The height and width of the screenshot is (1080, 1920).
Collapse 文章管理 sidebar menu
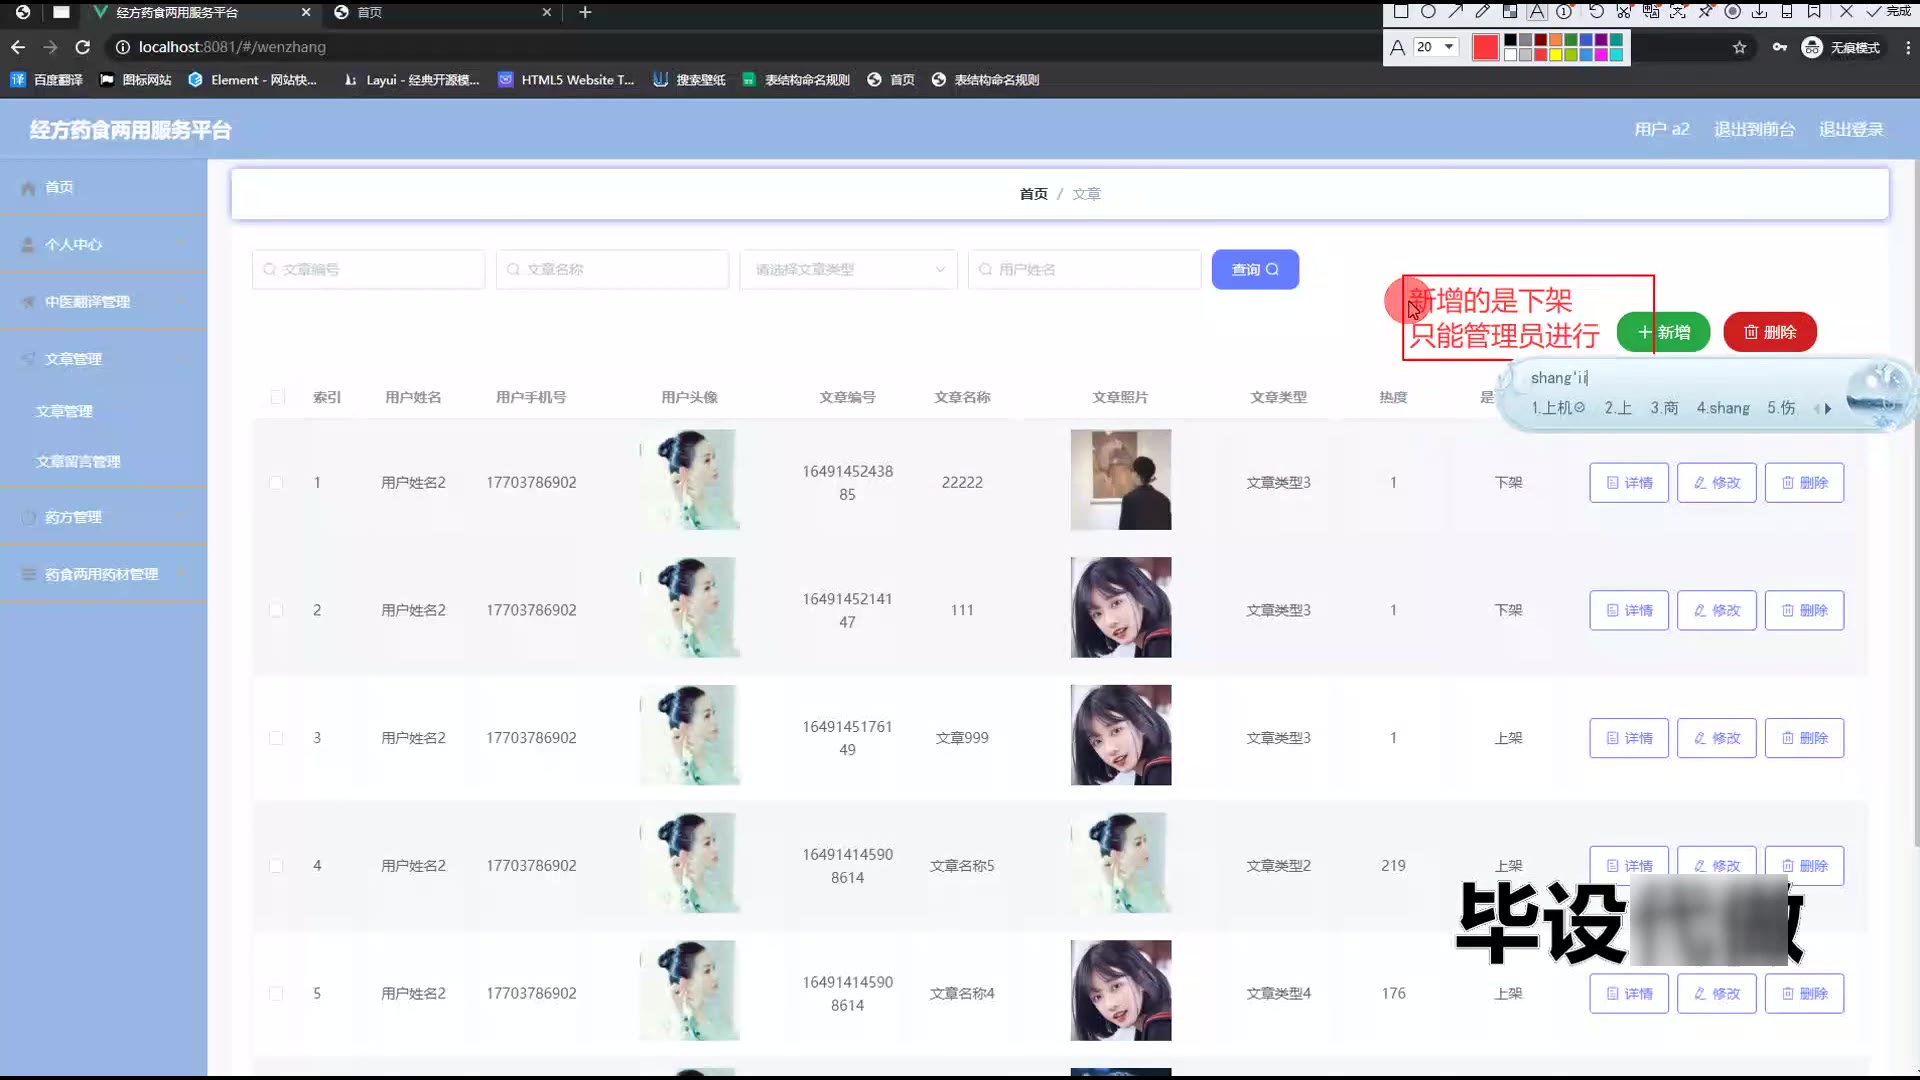click(104, 358)
